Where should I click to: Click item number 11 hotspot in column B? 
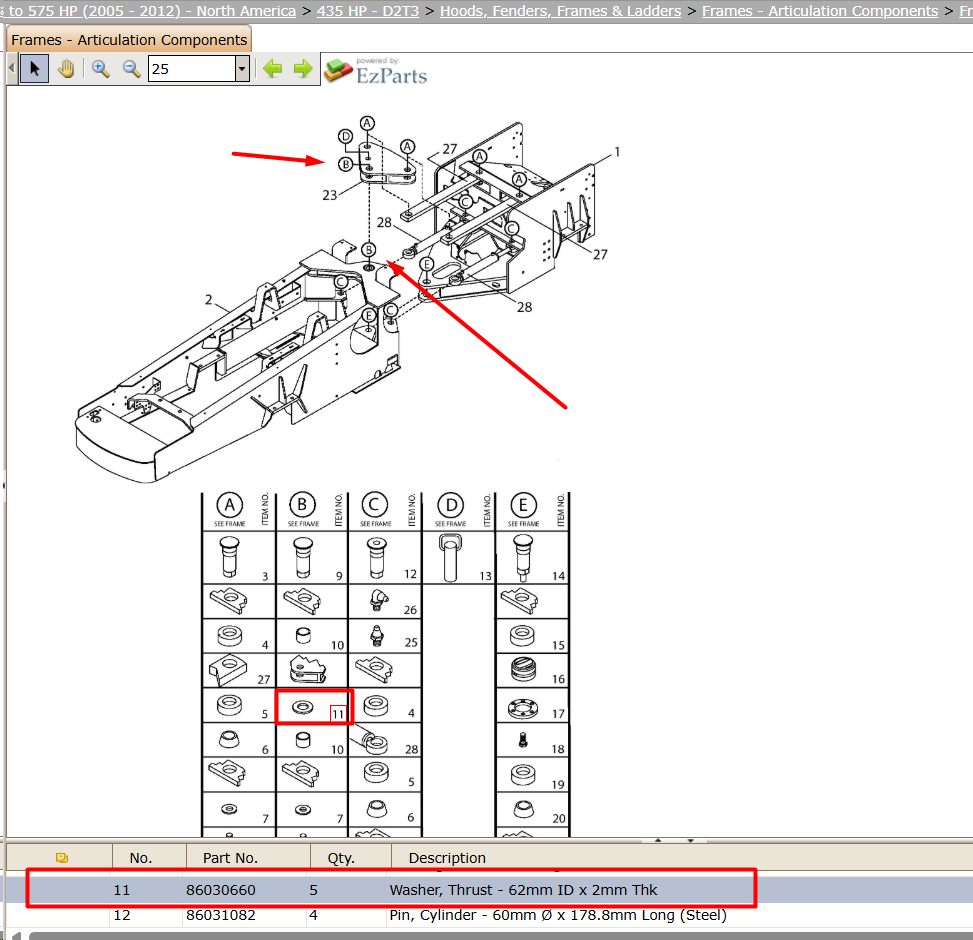click(x=338, y=714)
